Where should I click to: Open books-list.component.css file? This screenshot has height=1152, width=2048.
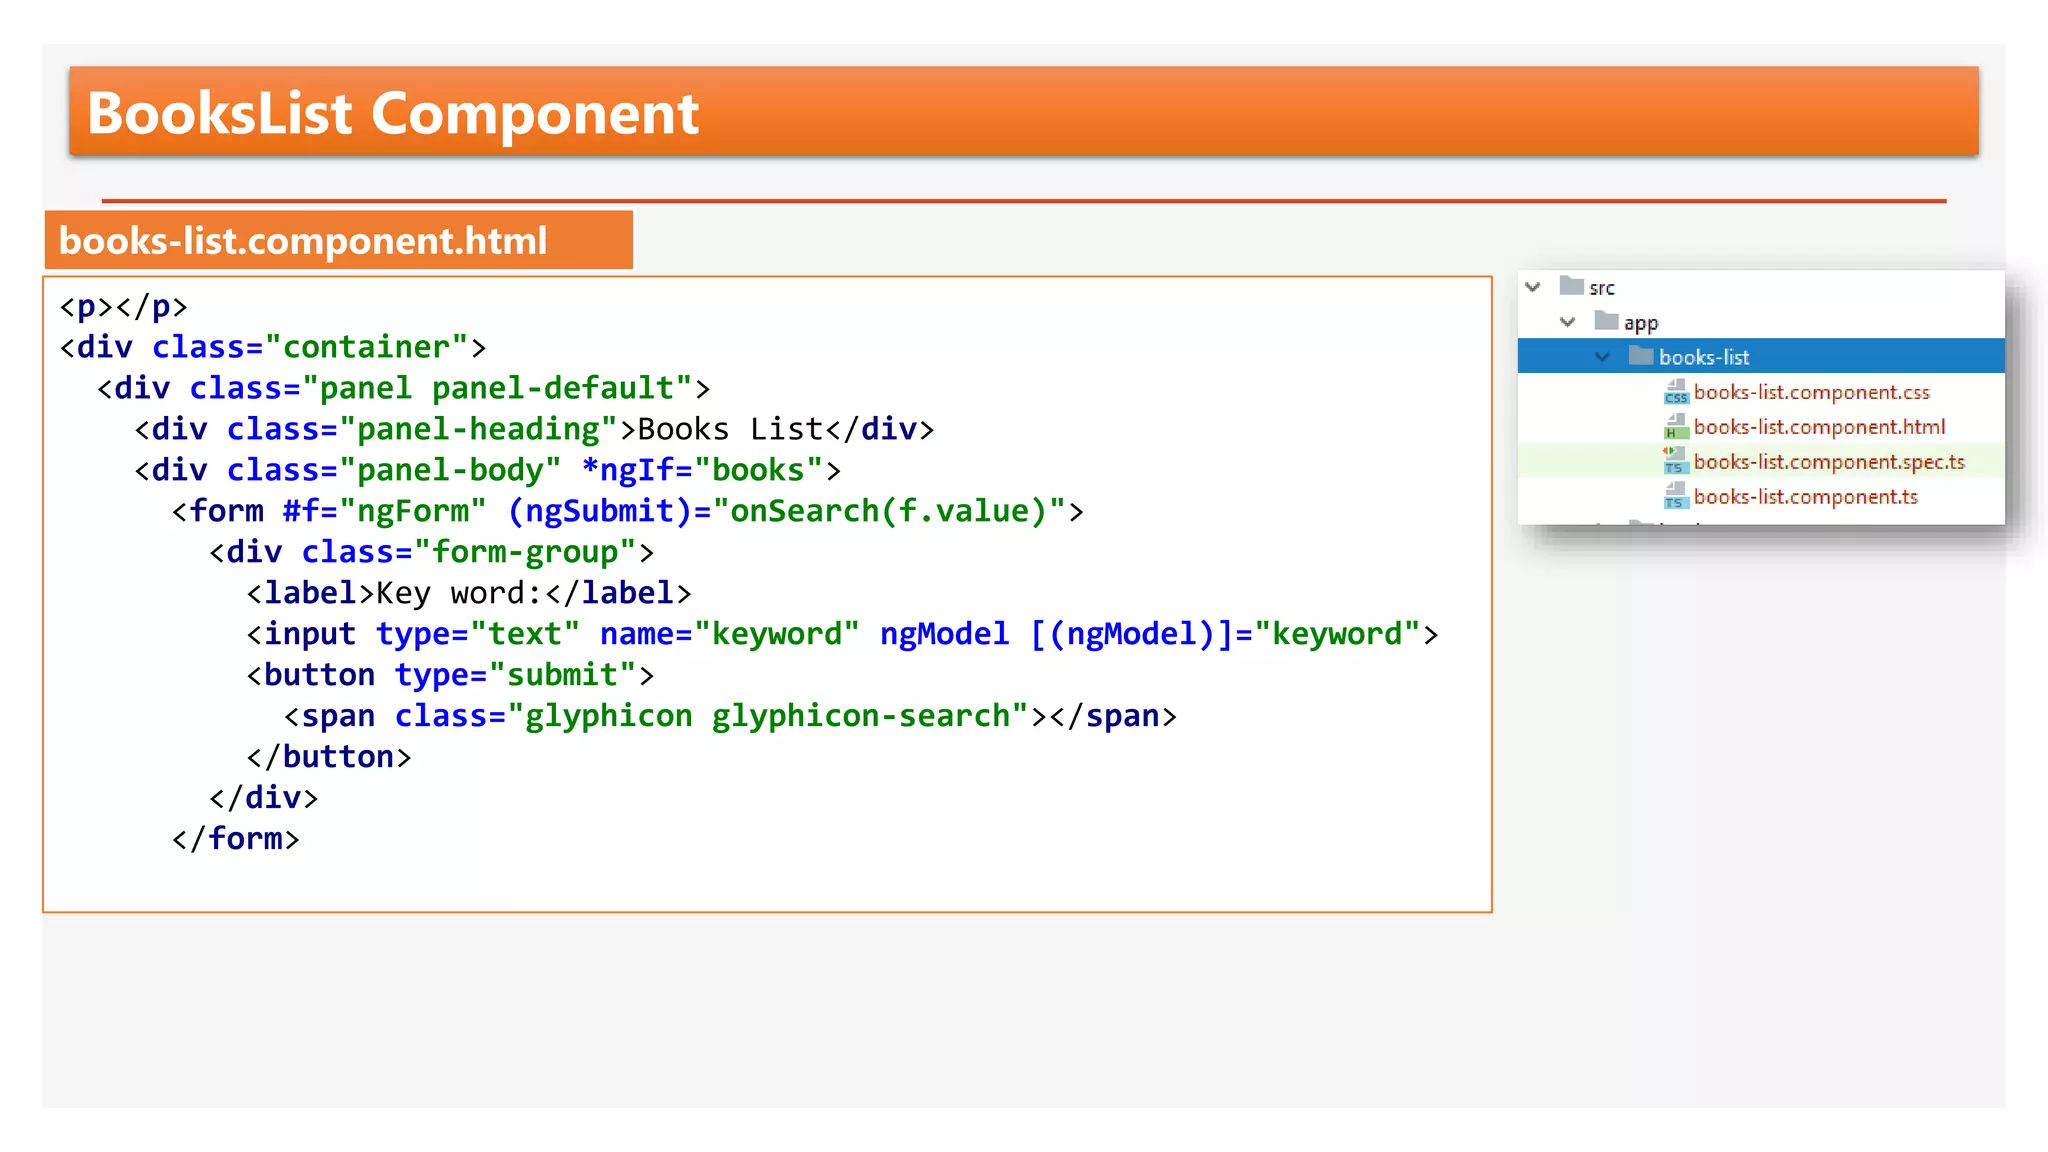(1811, 392)
